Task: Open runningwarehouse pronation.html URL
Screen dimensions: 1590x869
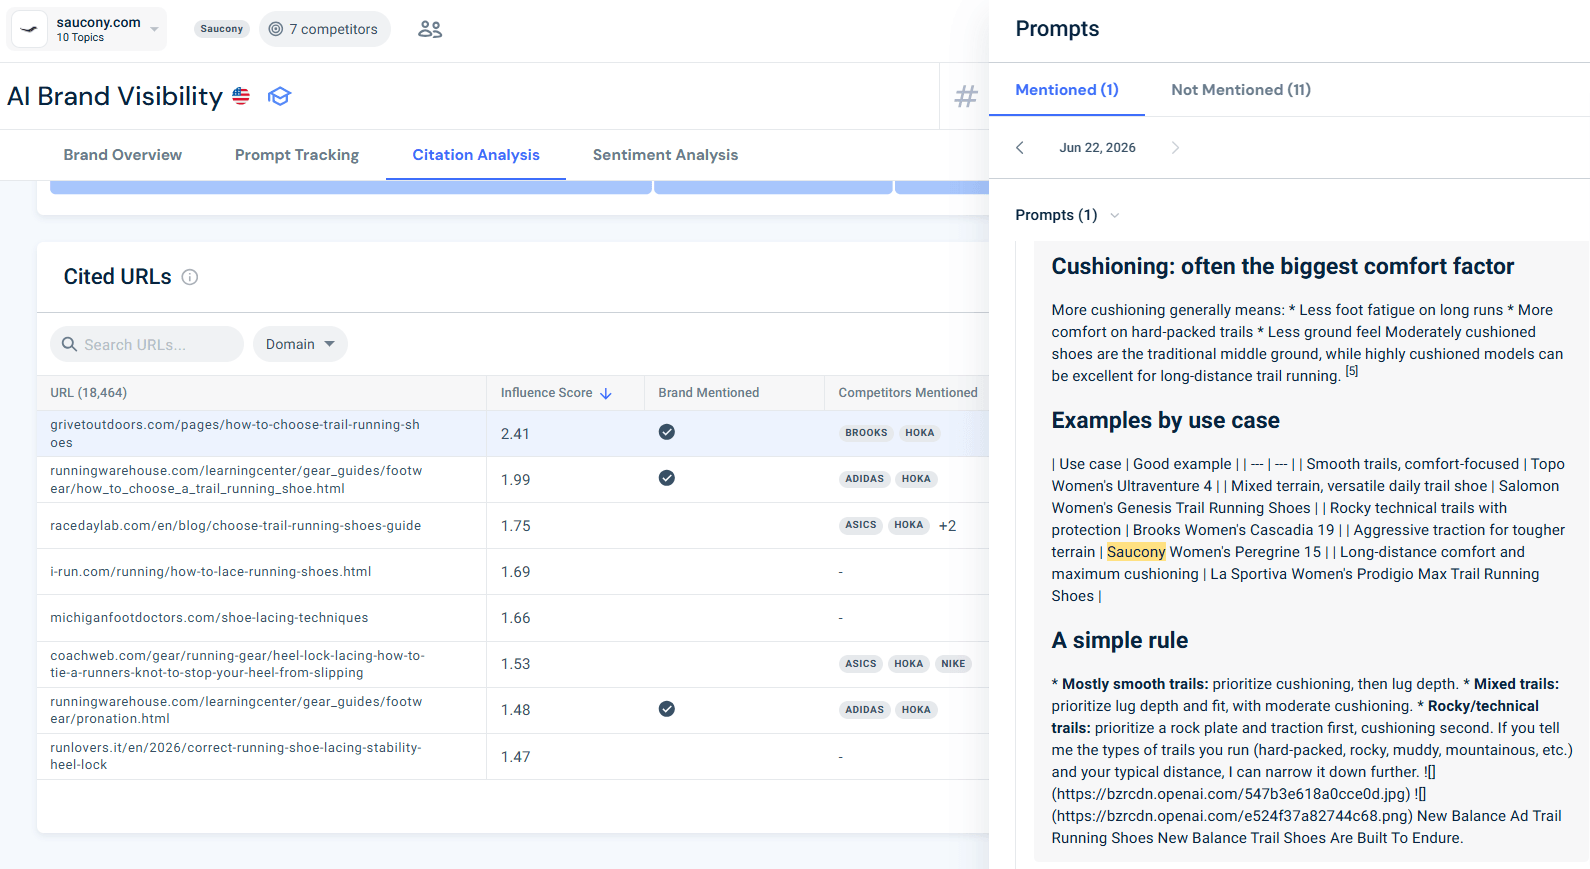Action: (236, 710)
